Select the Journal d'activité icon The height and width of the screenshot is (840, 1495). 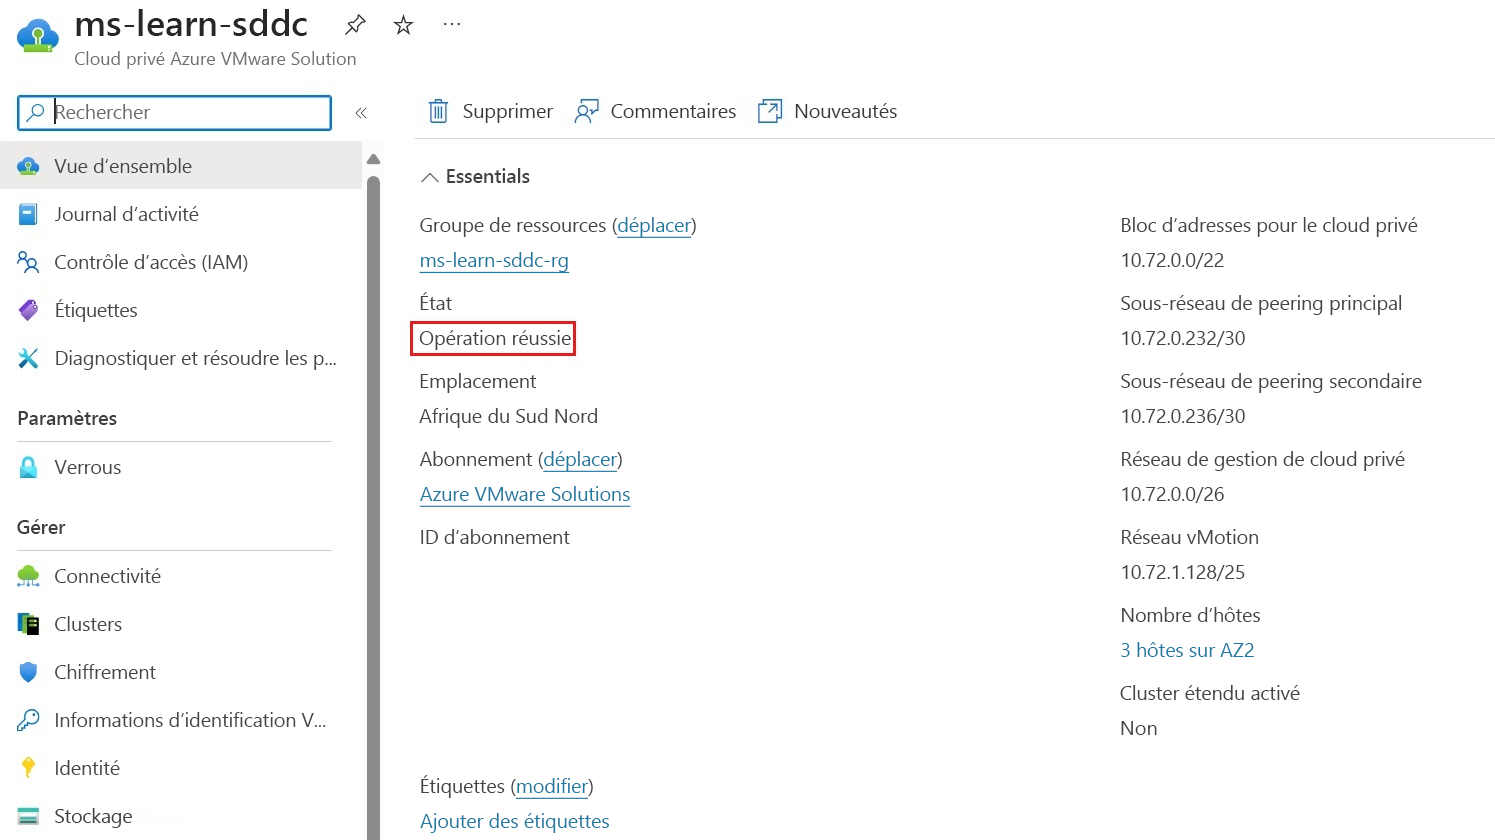coord(29,213)
